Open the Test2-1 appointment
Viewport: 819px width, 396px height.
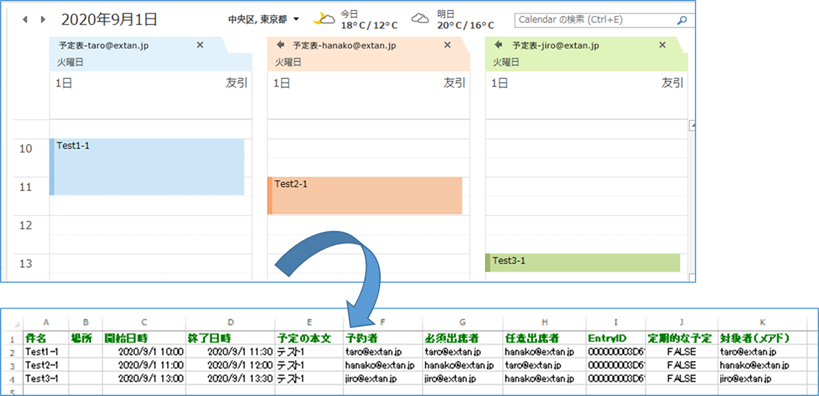[x=365, y=195]
